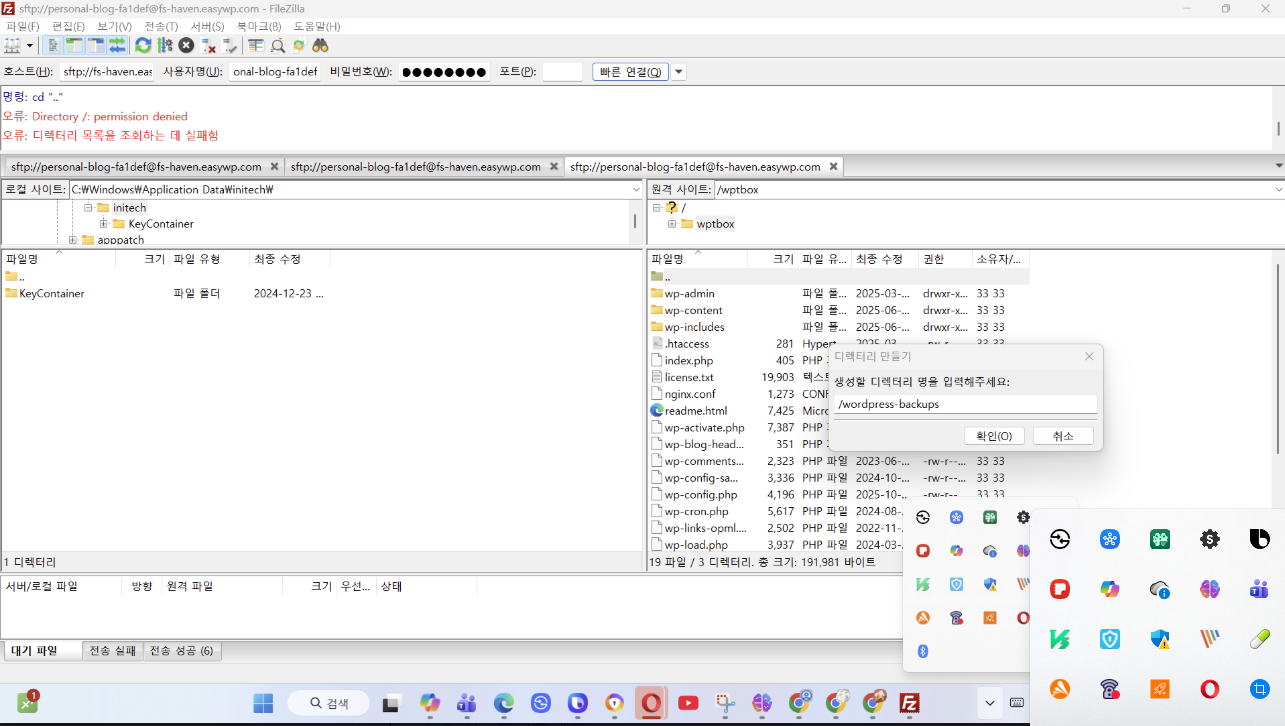The image size is (1285, 726).
Task: Close the 디렉터리 만들기 dialog with X
Action: coord(1089,356)
